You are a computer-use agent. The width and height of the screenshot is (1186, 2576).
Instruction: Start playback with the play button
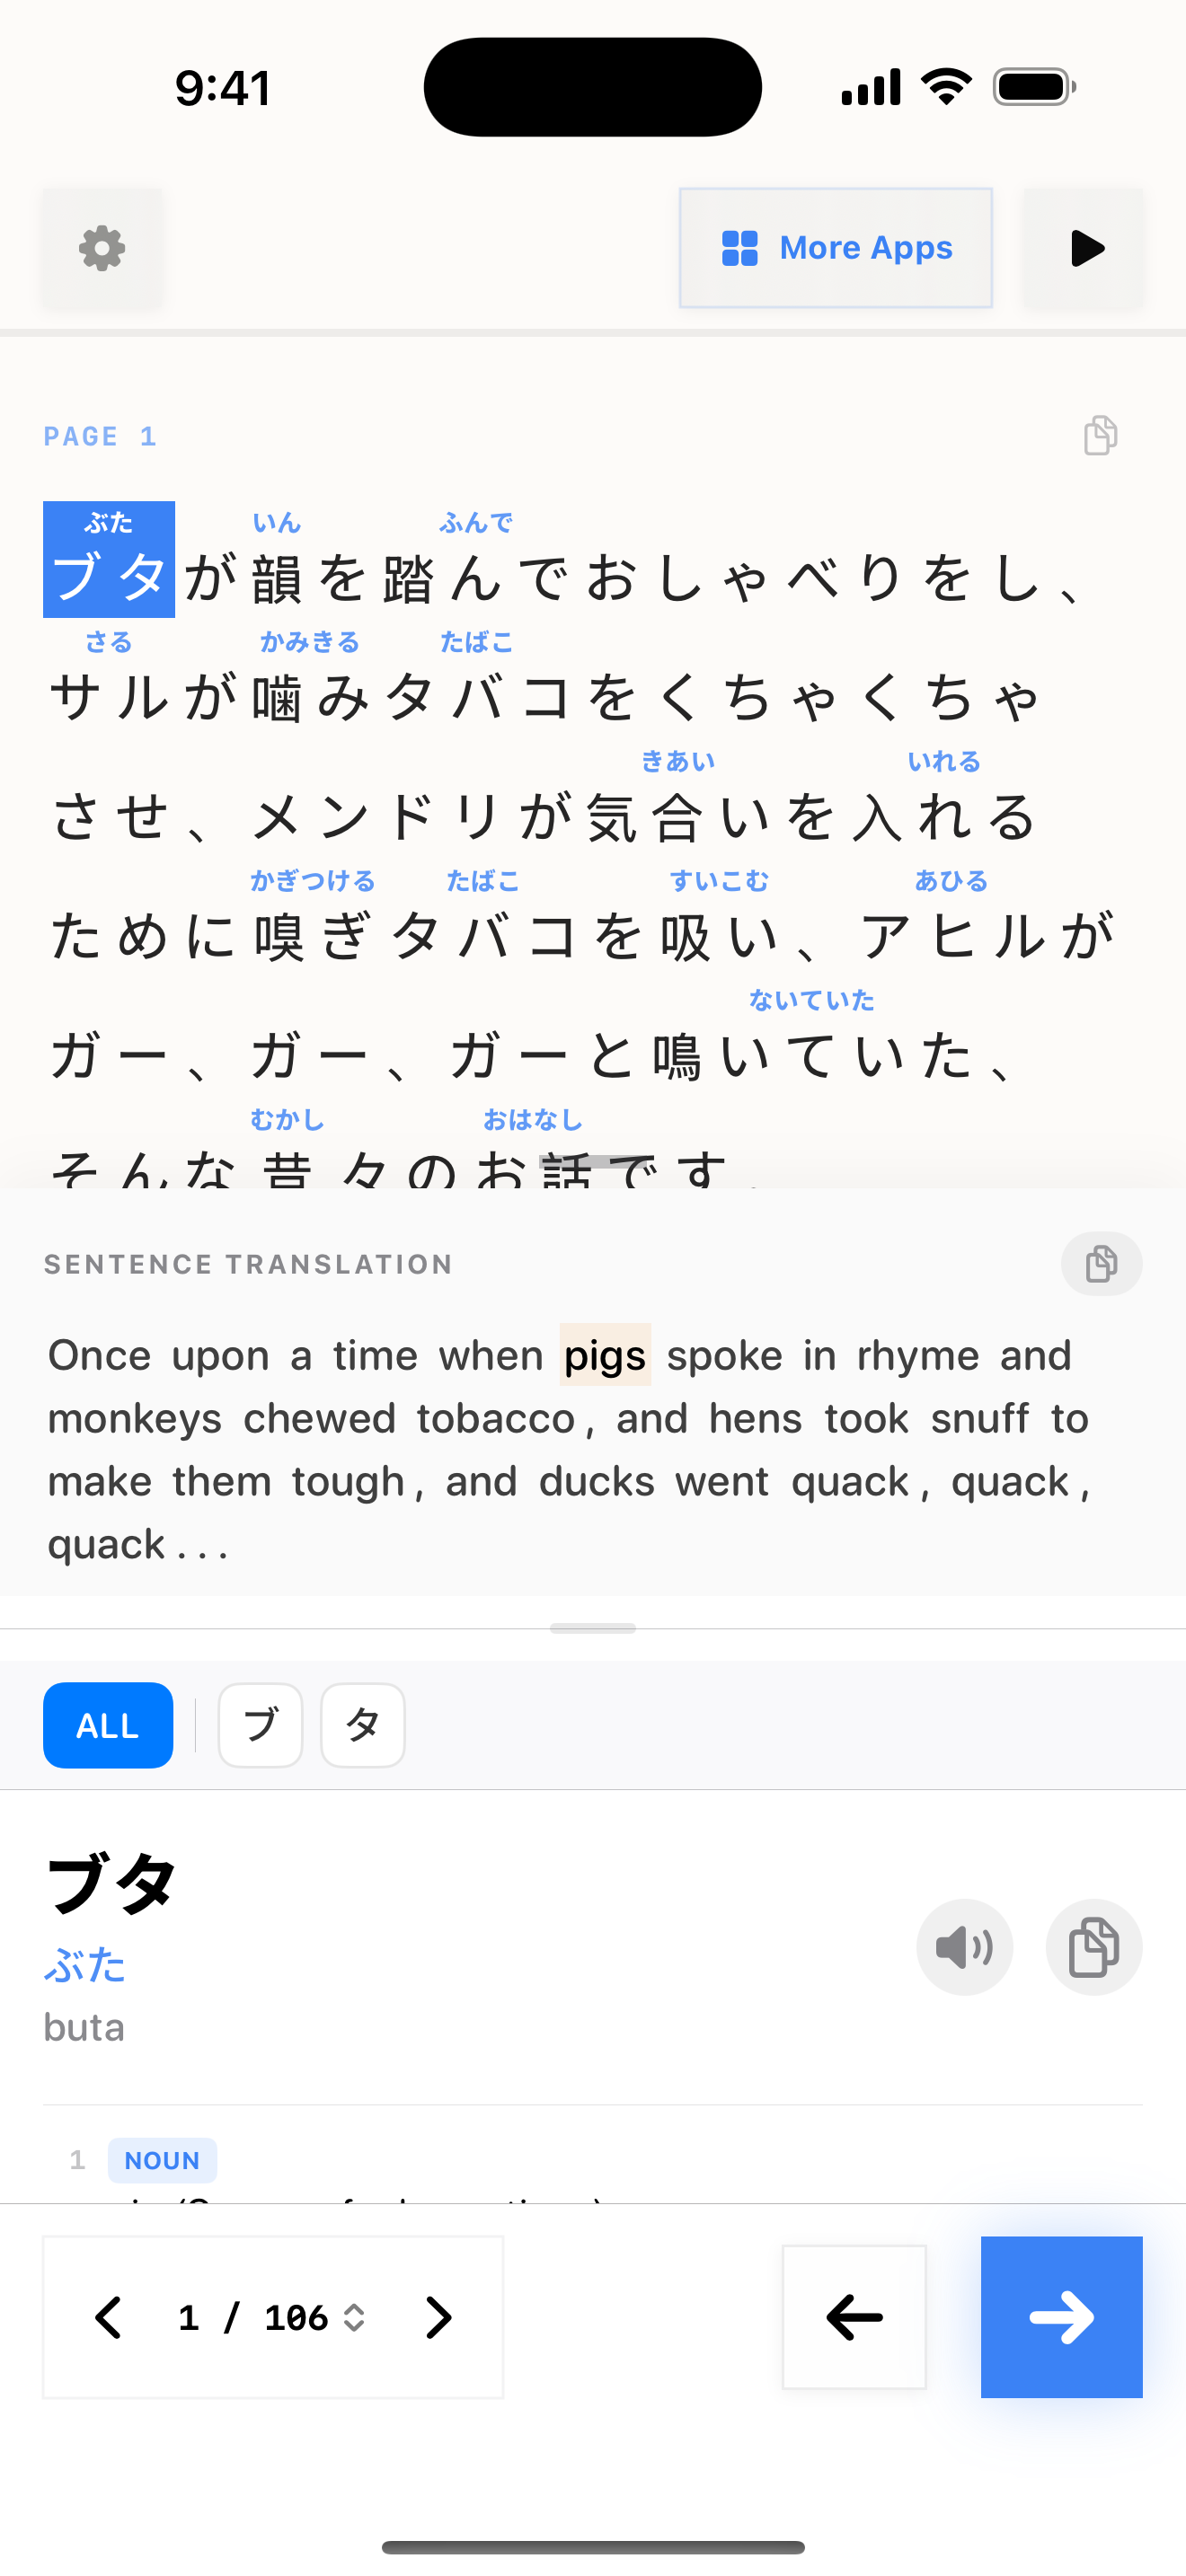pos(1084,248)
